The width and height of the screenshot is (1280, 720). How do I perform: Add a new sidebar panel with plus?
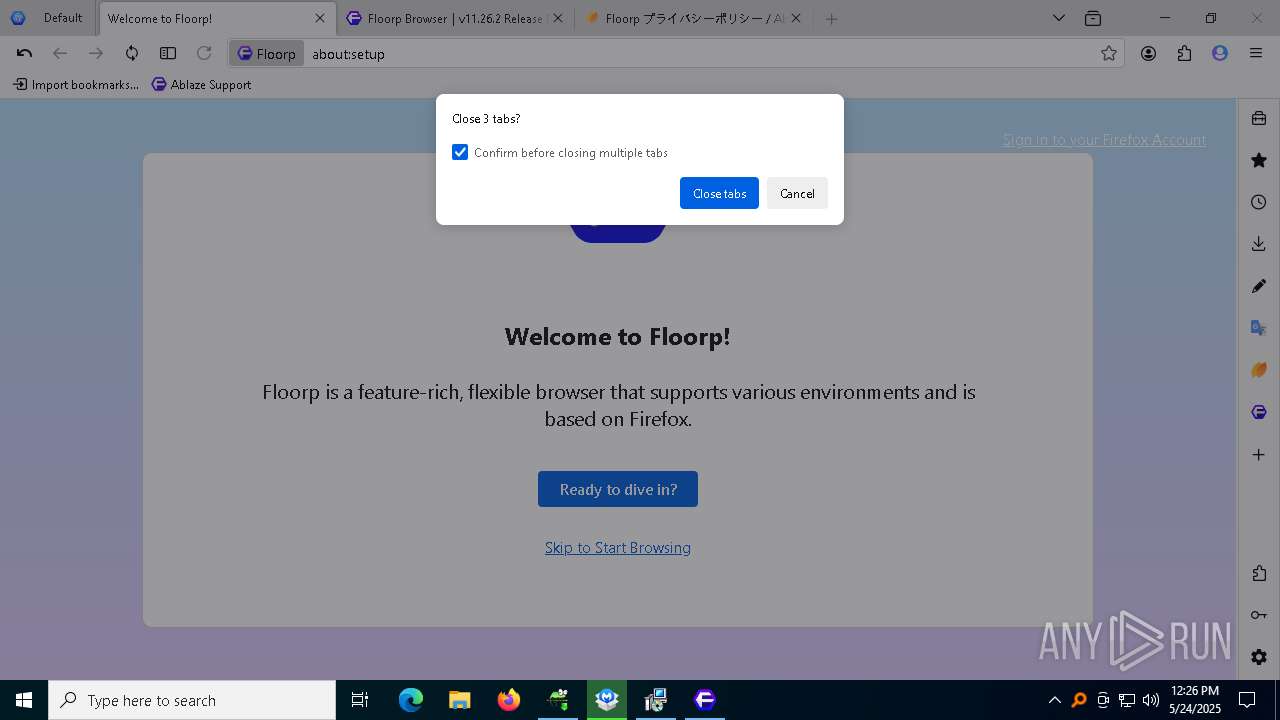pyautogui.click(x=1259, y=455)
